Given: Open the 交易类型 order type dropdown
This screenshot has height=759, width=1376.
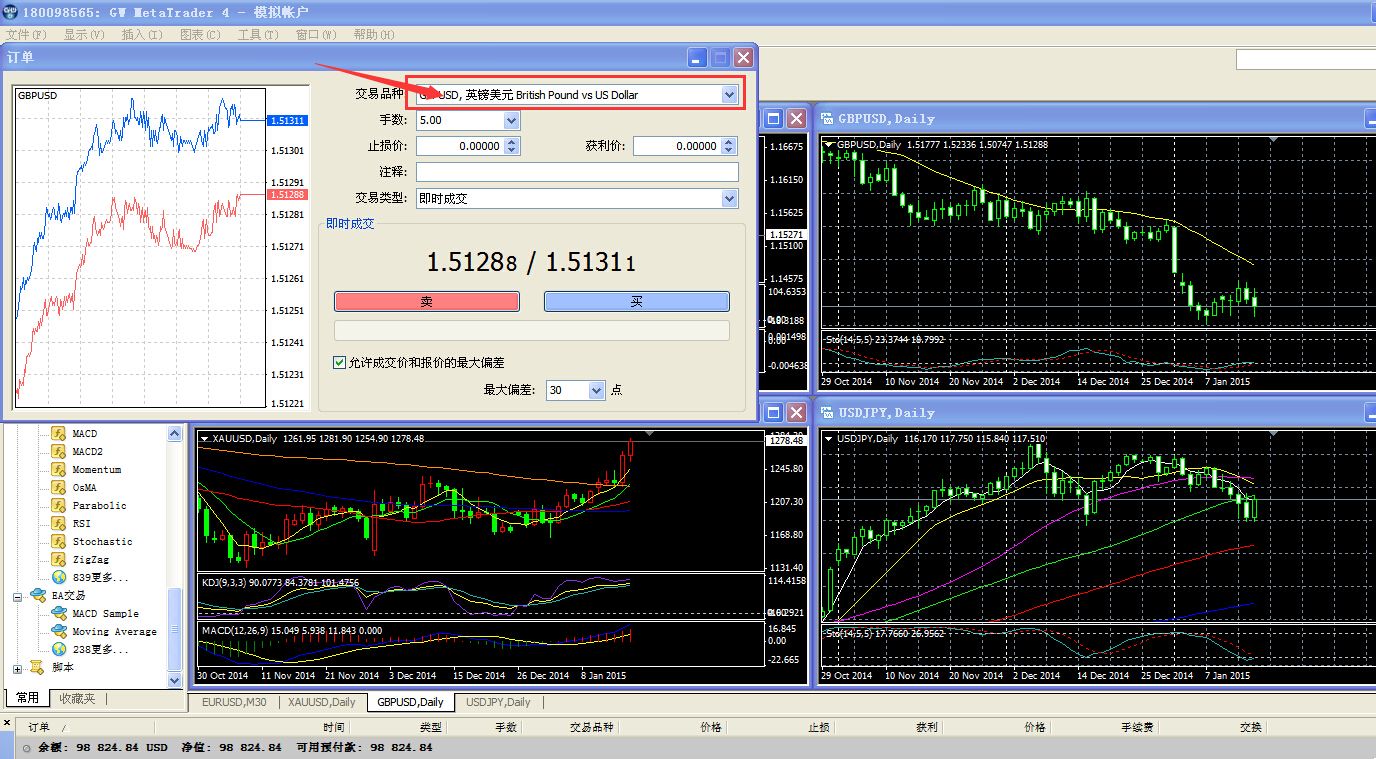Looking at the screenshot, I should click(729, 199).
